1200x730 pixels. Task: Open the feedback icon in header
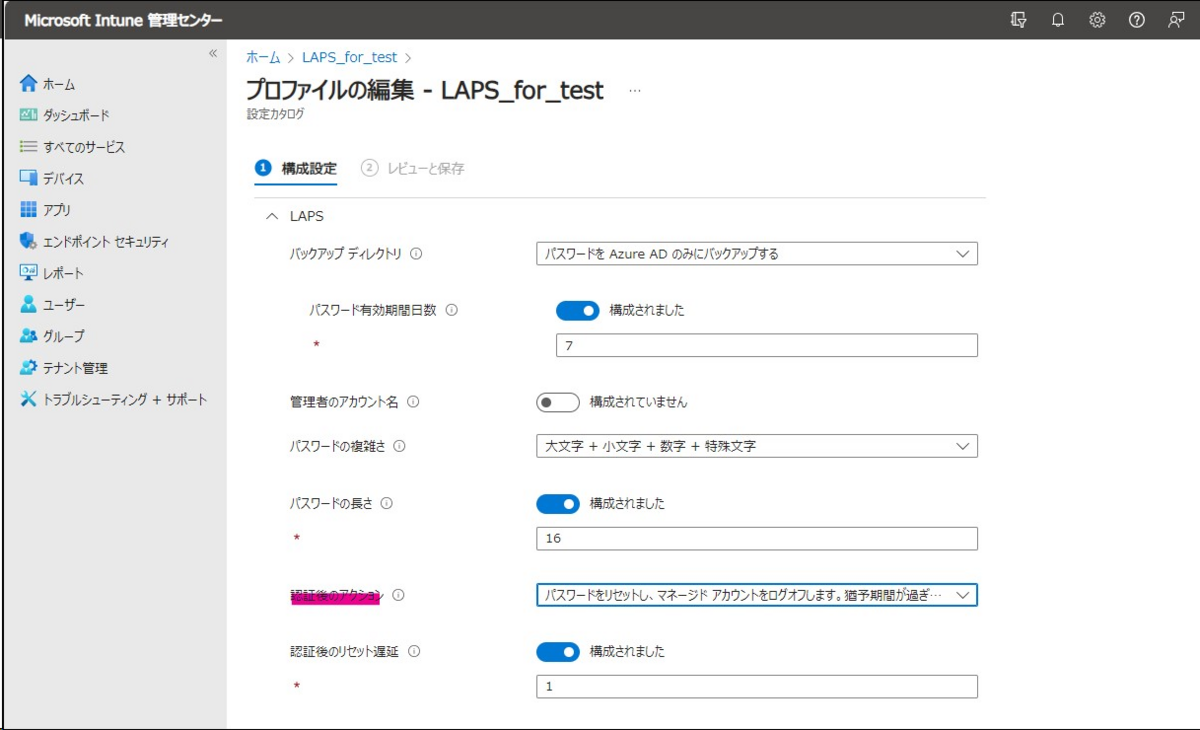point(1176,20)
